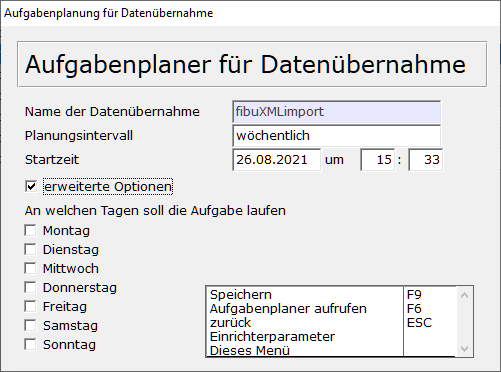Screen dimensions: 501x372
Task: Click the F9 shortcut label
Action: tap(414, 294)
